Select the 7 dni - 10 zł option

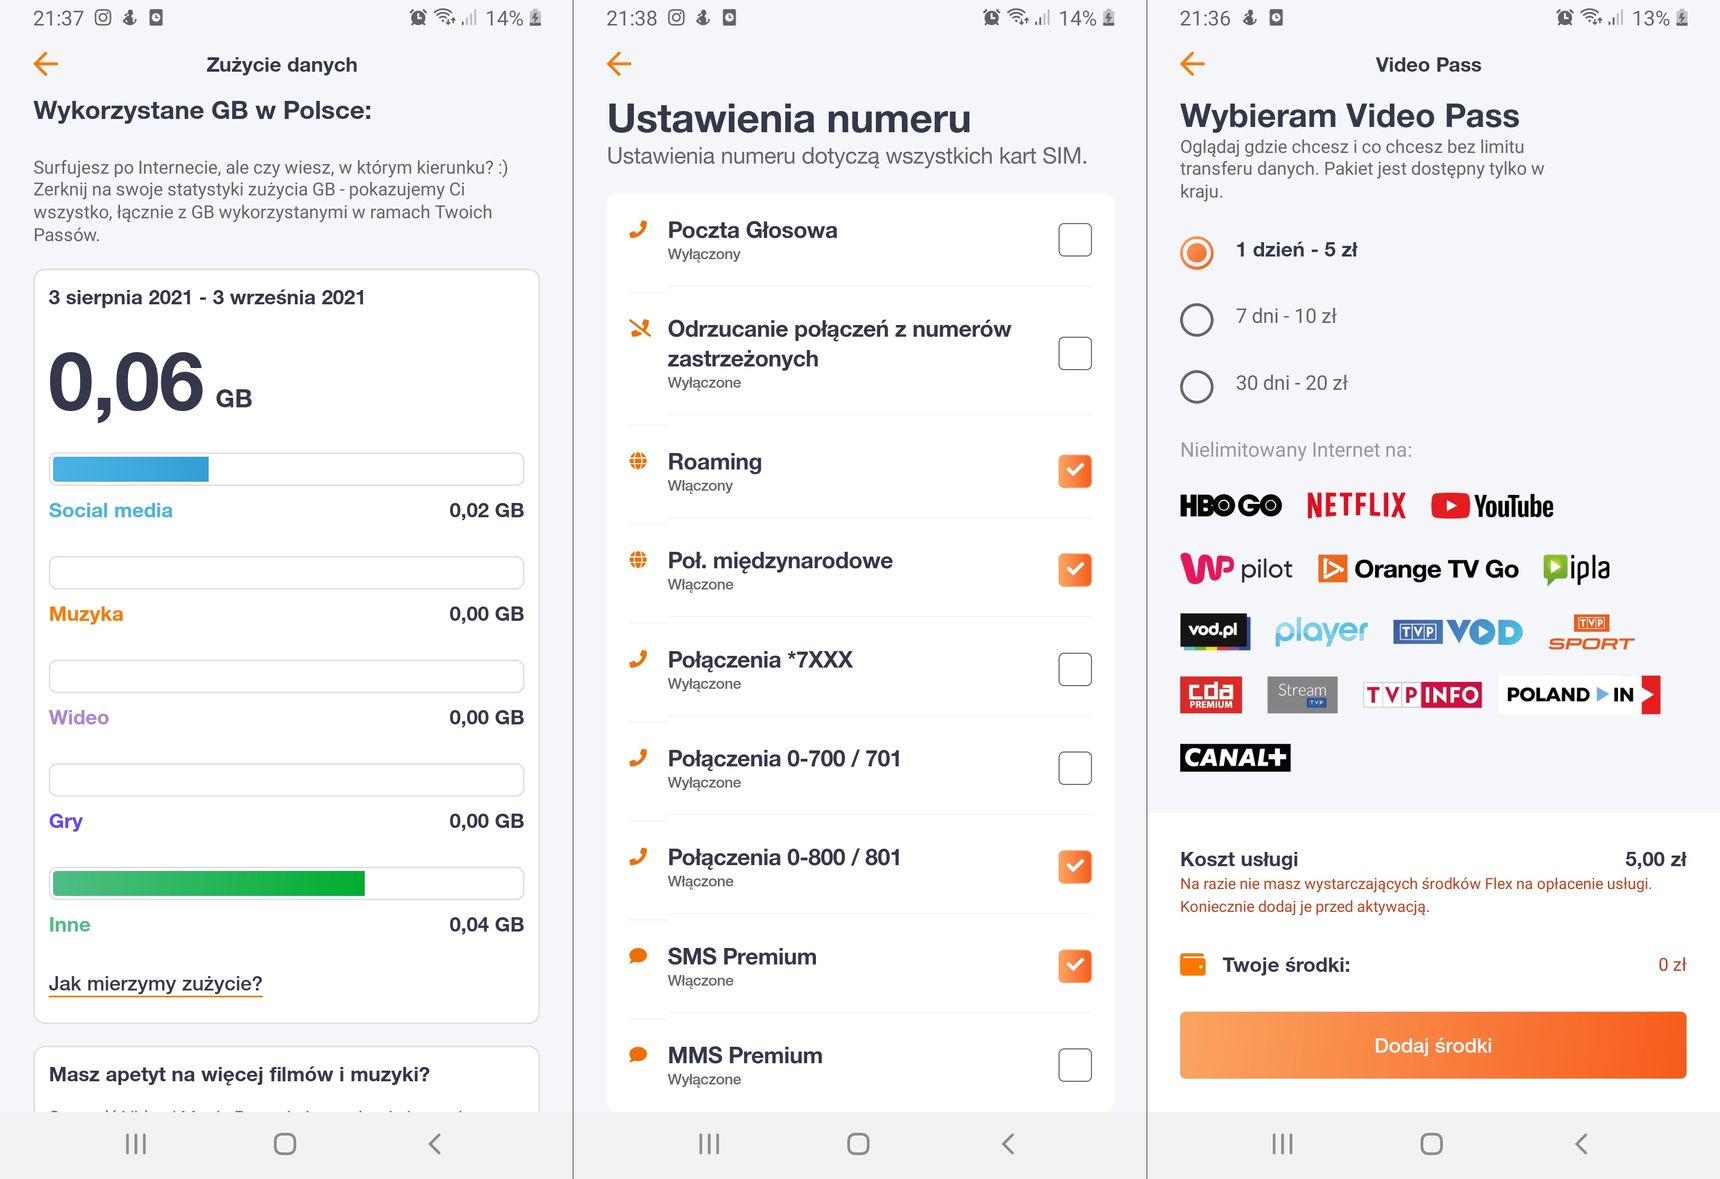[x=1197, y=319]
